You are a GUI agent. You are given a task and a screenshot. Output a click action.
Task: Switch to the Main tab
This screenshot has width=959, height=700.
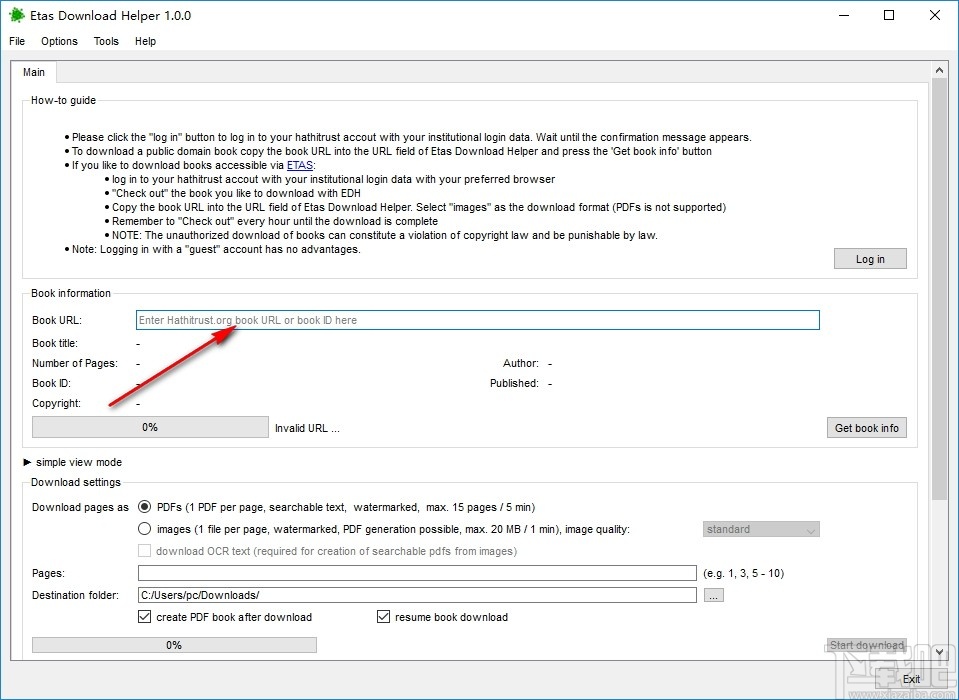pos(33,72)
